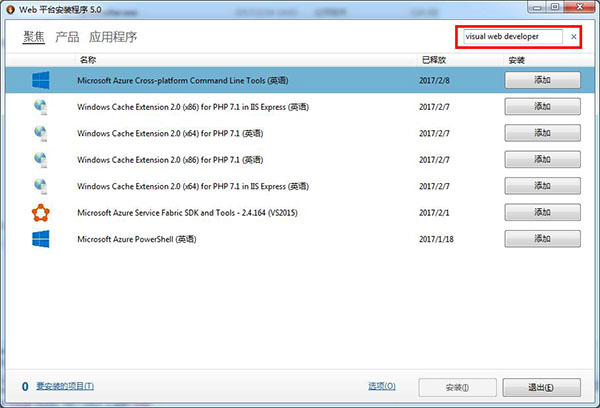This screenshot has height=408, width=600.
Task: Click the orange Service Fabric SDK icon
Action: [41, 213]
